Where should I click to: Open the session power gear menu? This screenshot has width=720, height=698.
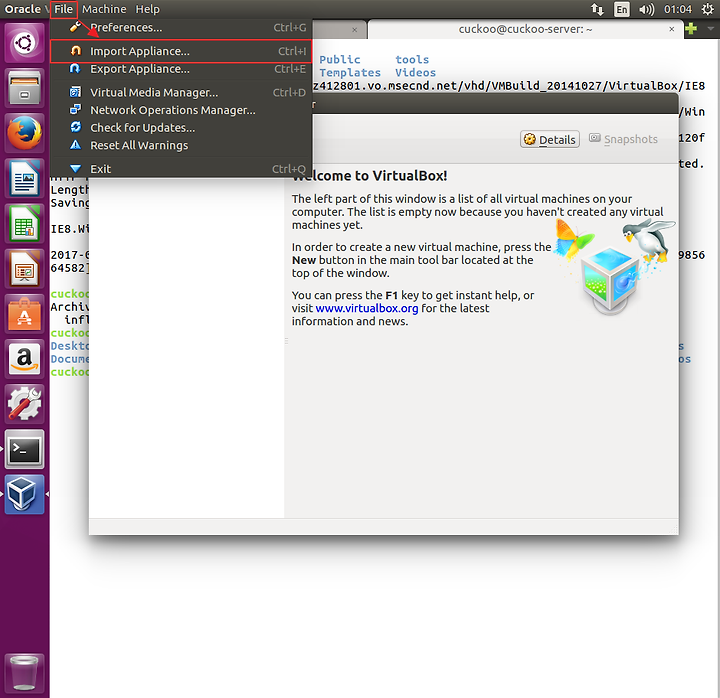point(708,9)
